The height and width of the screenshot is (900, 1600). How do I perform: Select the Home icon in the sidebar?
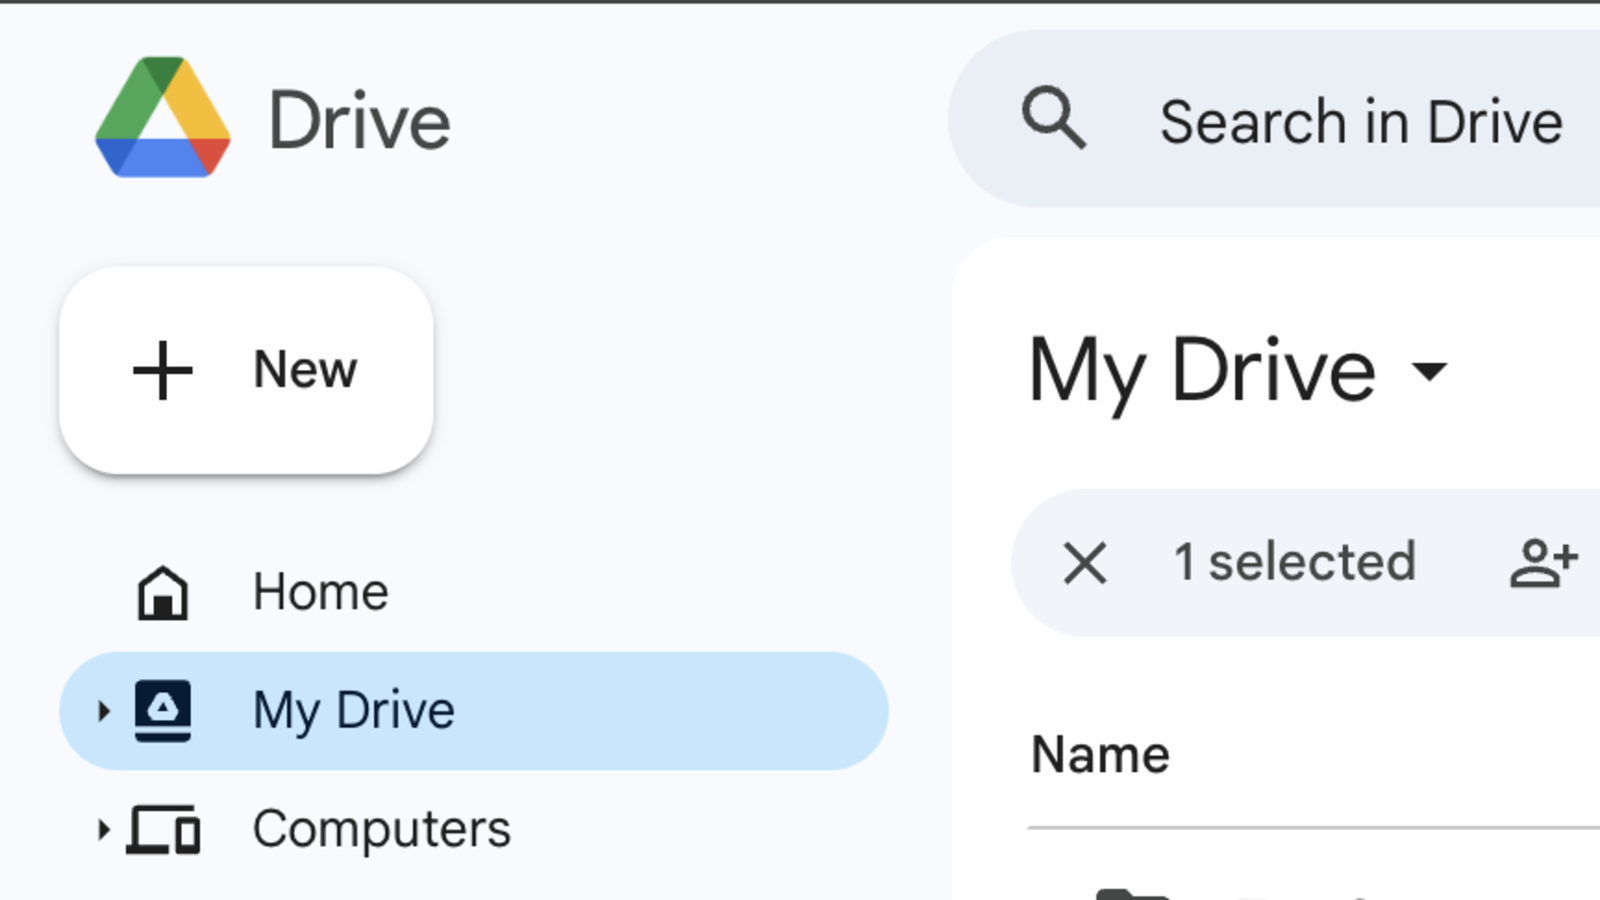coord(164,590)
